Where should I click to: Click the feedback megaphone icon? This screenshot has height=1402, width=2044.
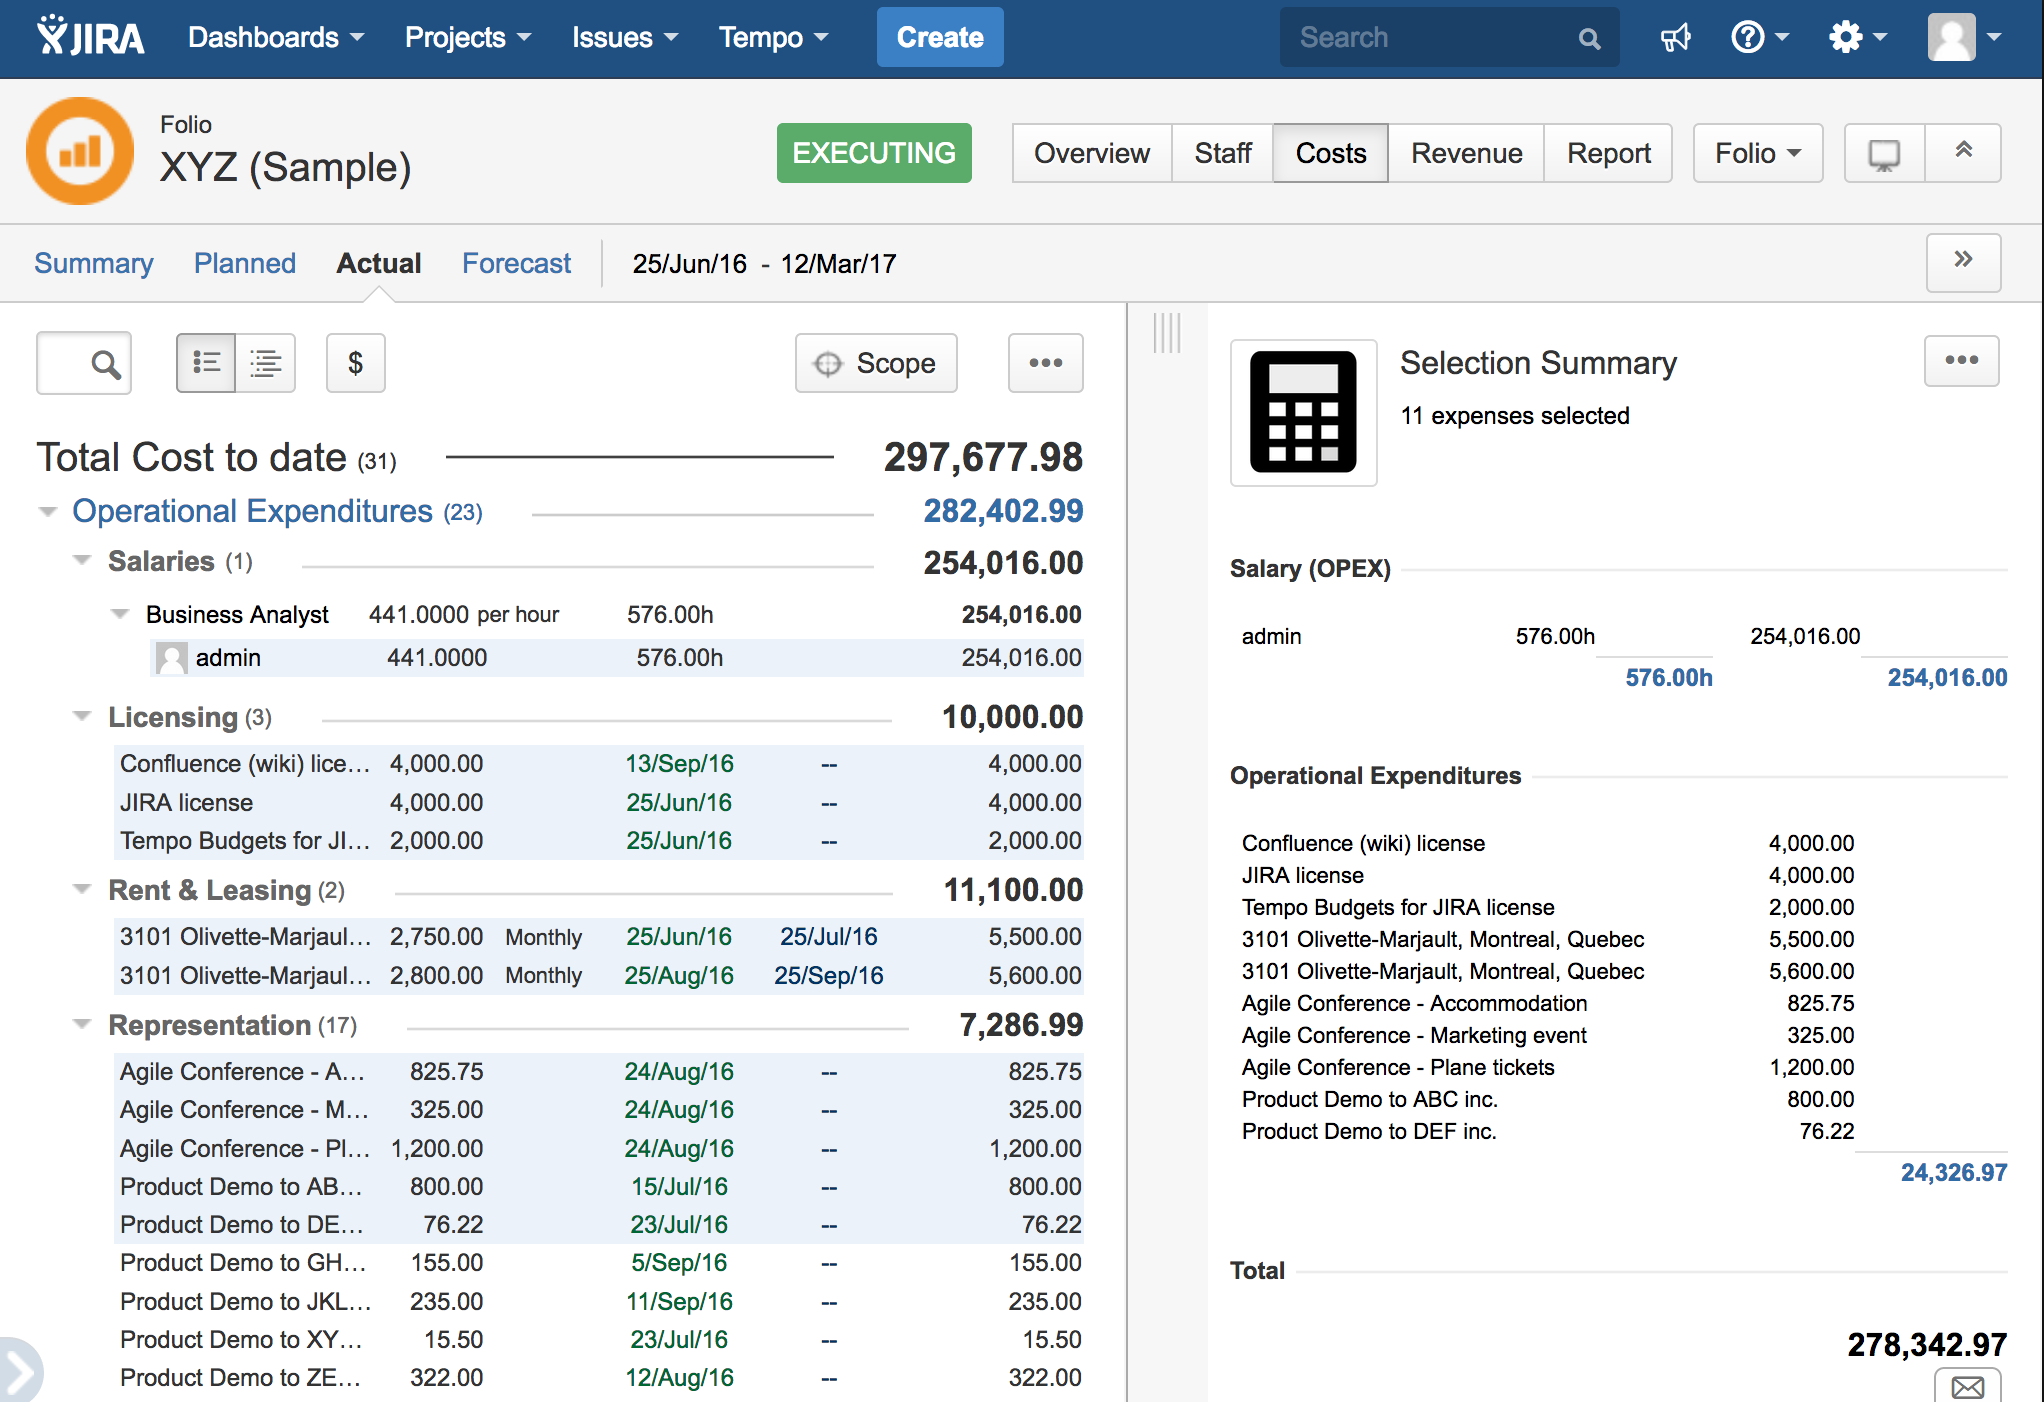click(1675, 38)
